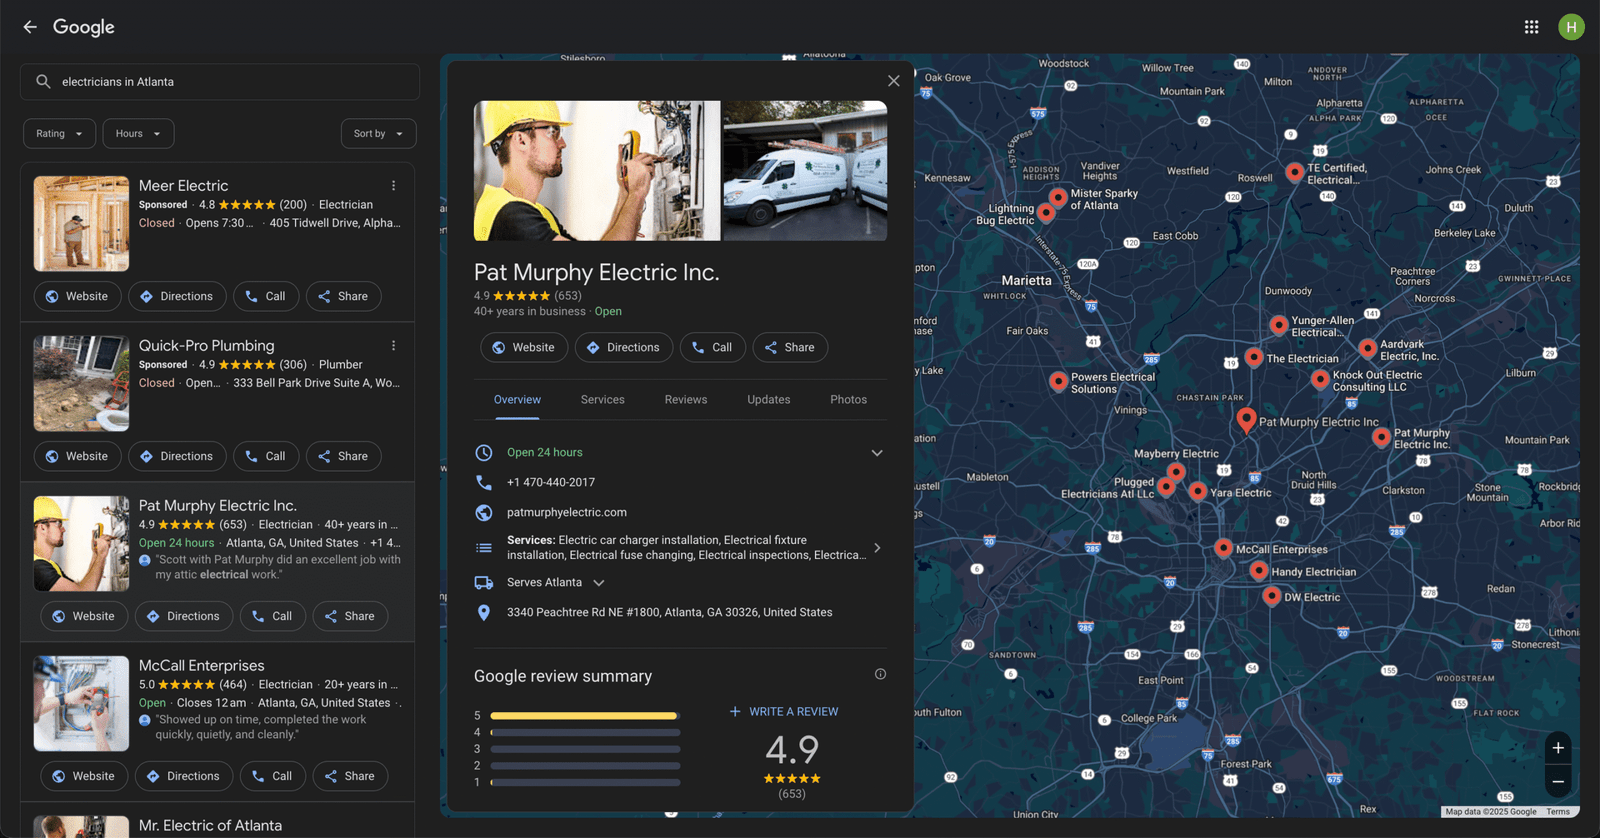Image resolution: width=1600 pixels, height=838 pixels.
Task: Open the white service van photo
Action: pos(805,171)
